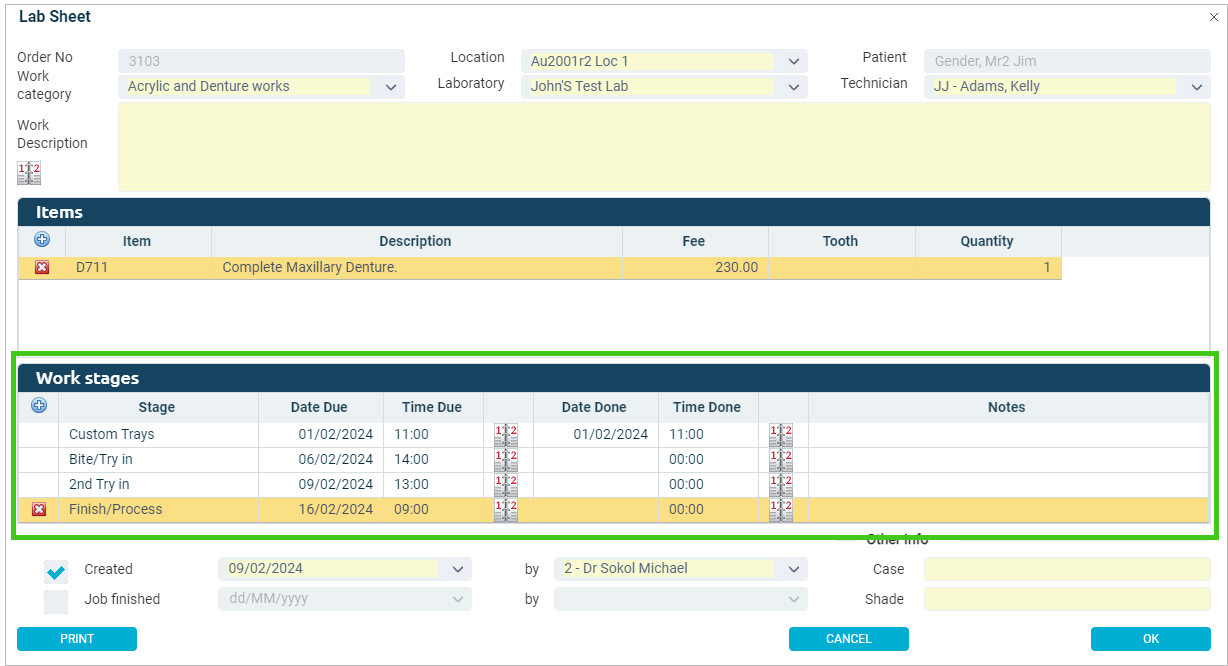Click the Quantity column header
The image size is (1228, 666).
tap(988, 241)
